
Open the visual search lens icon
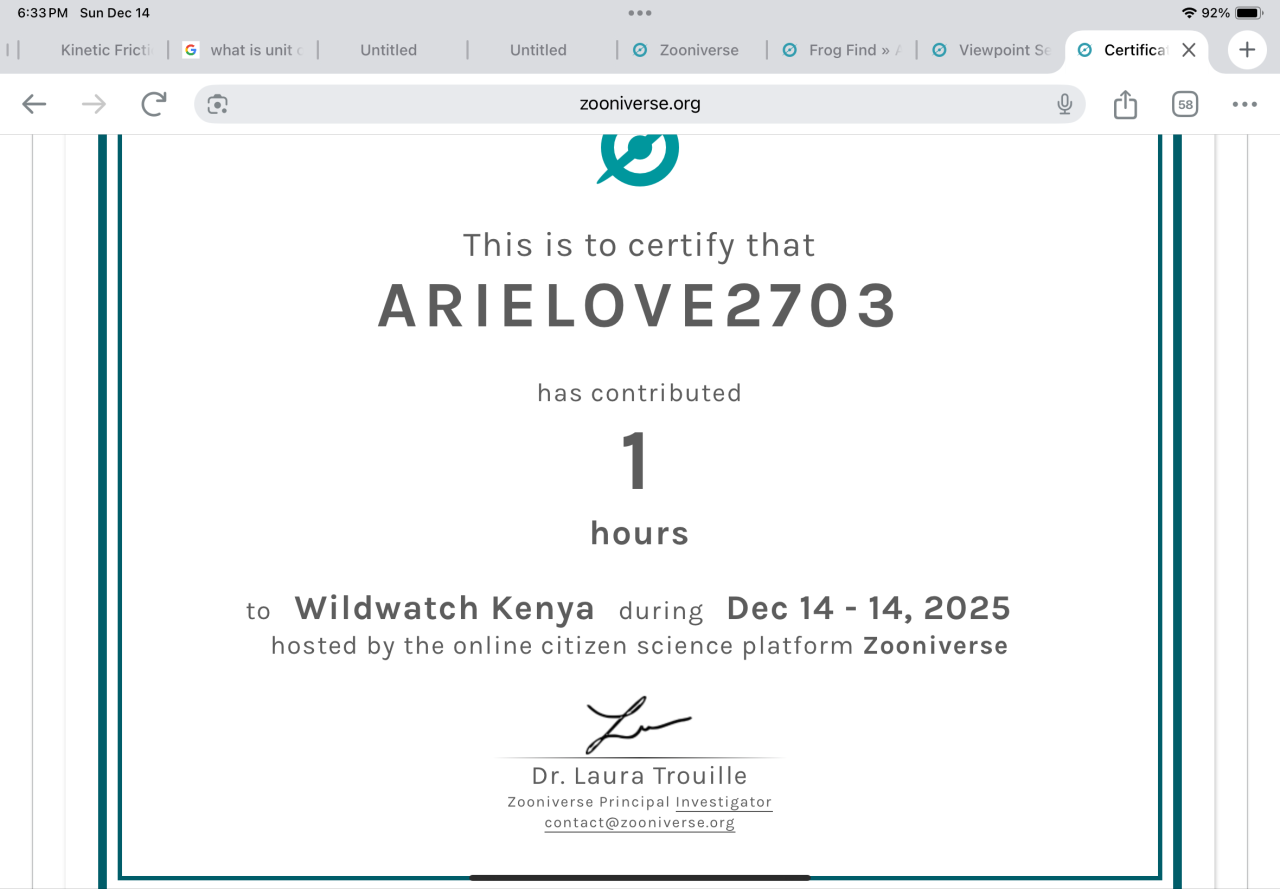pyautogui.click(x=218, y=104)
